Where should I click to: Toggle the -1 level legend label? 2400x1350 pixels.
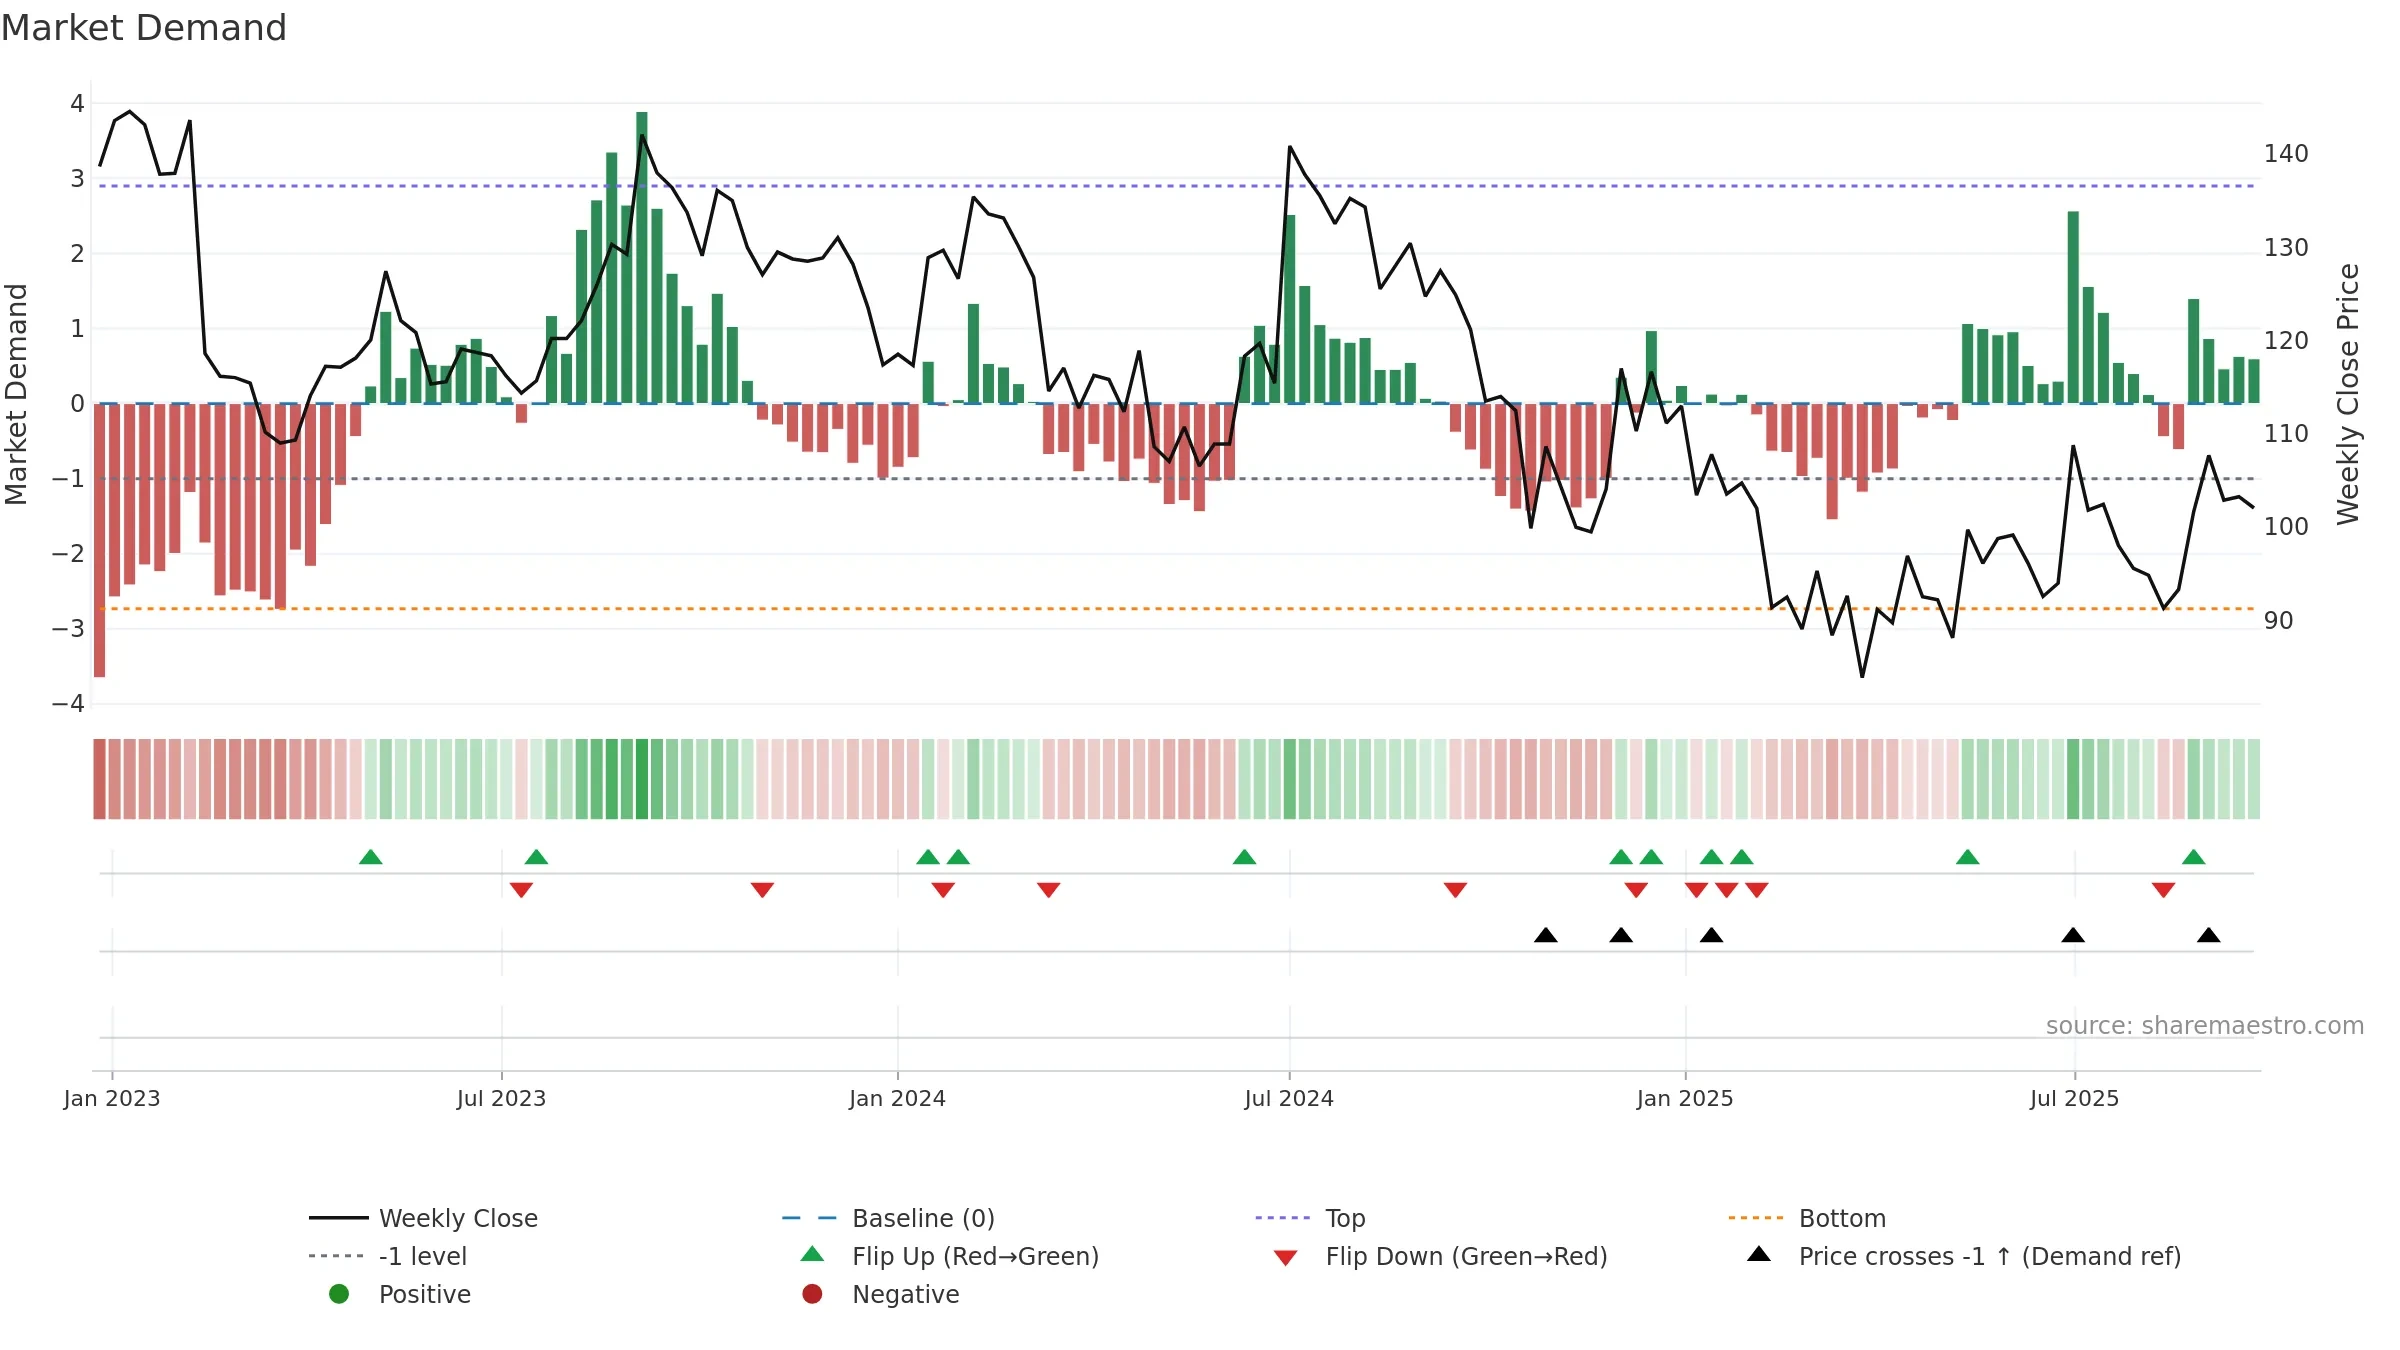423,1256
